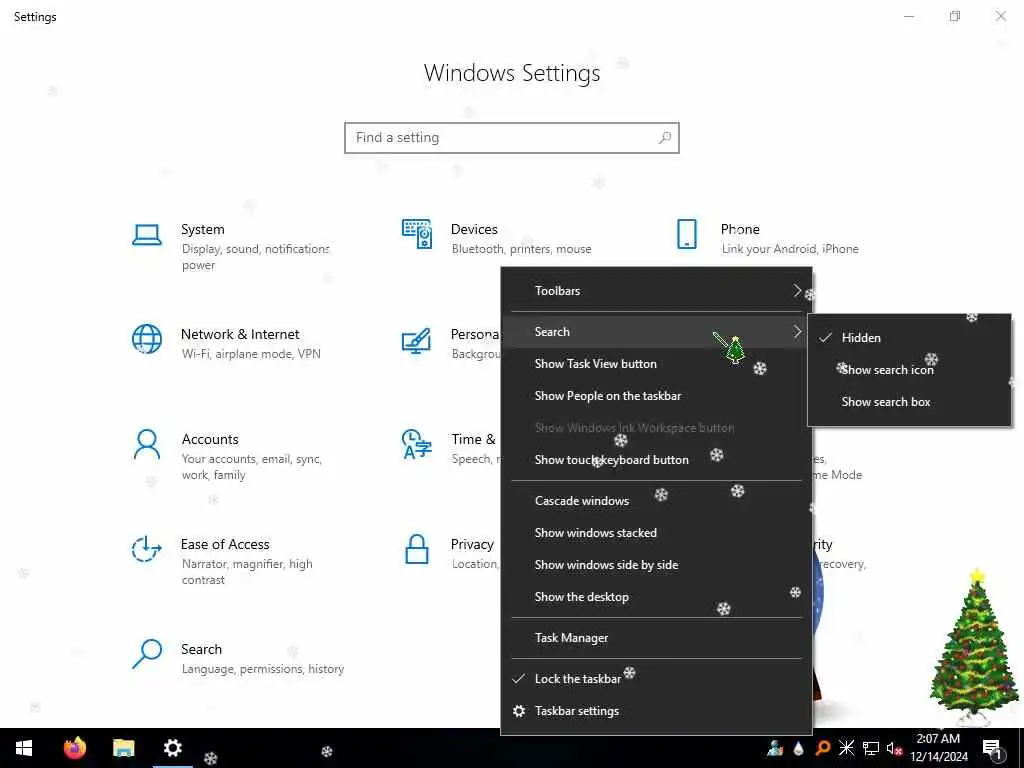Open the clock showing 2:07 AM
The height and width of the screenshot is (768, 1024).
coord(939,748)
